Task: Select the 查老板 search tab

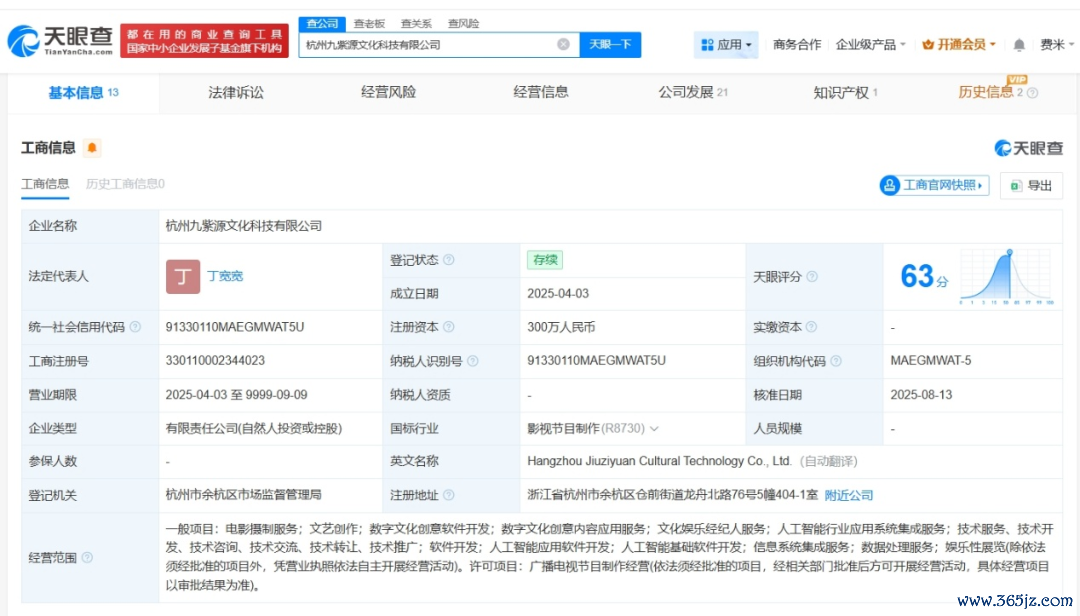Action: pyautogui.click(x=369, y=23)
